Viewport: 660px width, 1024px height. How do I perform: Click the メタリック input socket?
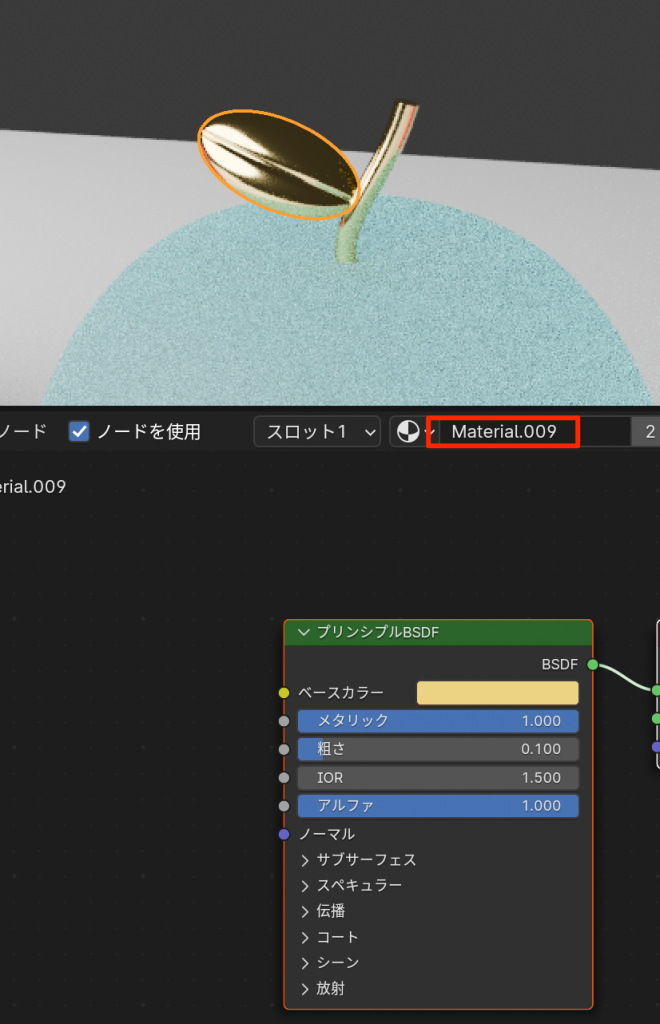(284, 721)
